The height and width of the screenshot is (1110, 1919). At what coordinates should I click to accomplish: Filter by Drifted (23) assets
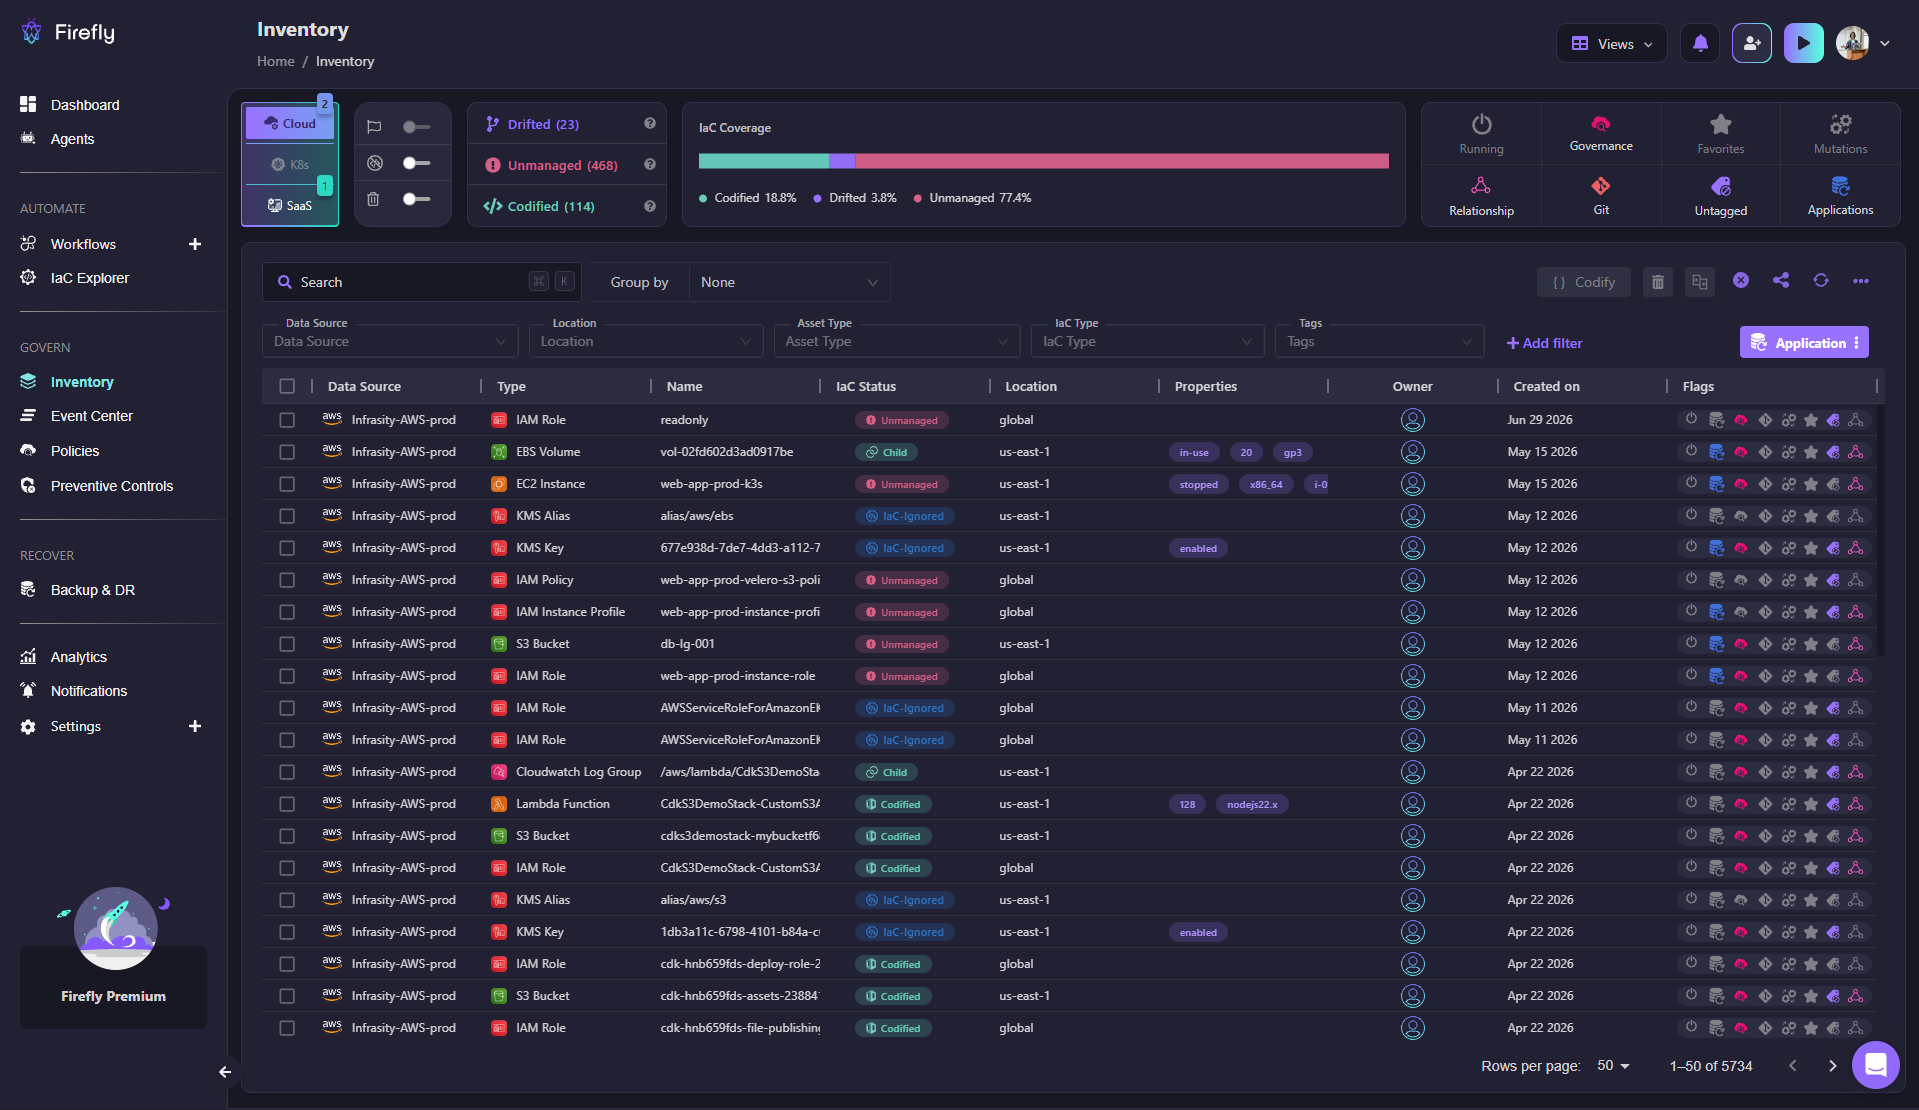(x=543, y=124)
